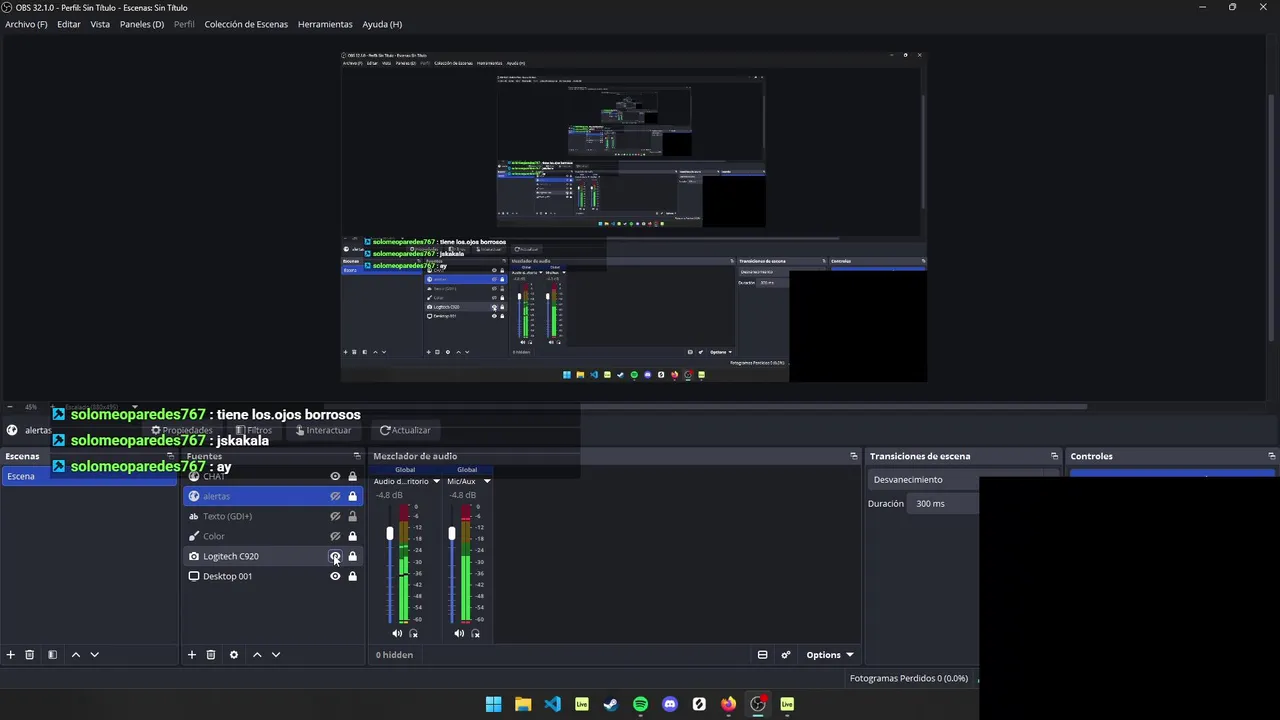Show the alertas source with its eye icon

click(335, 496)
